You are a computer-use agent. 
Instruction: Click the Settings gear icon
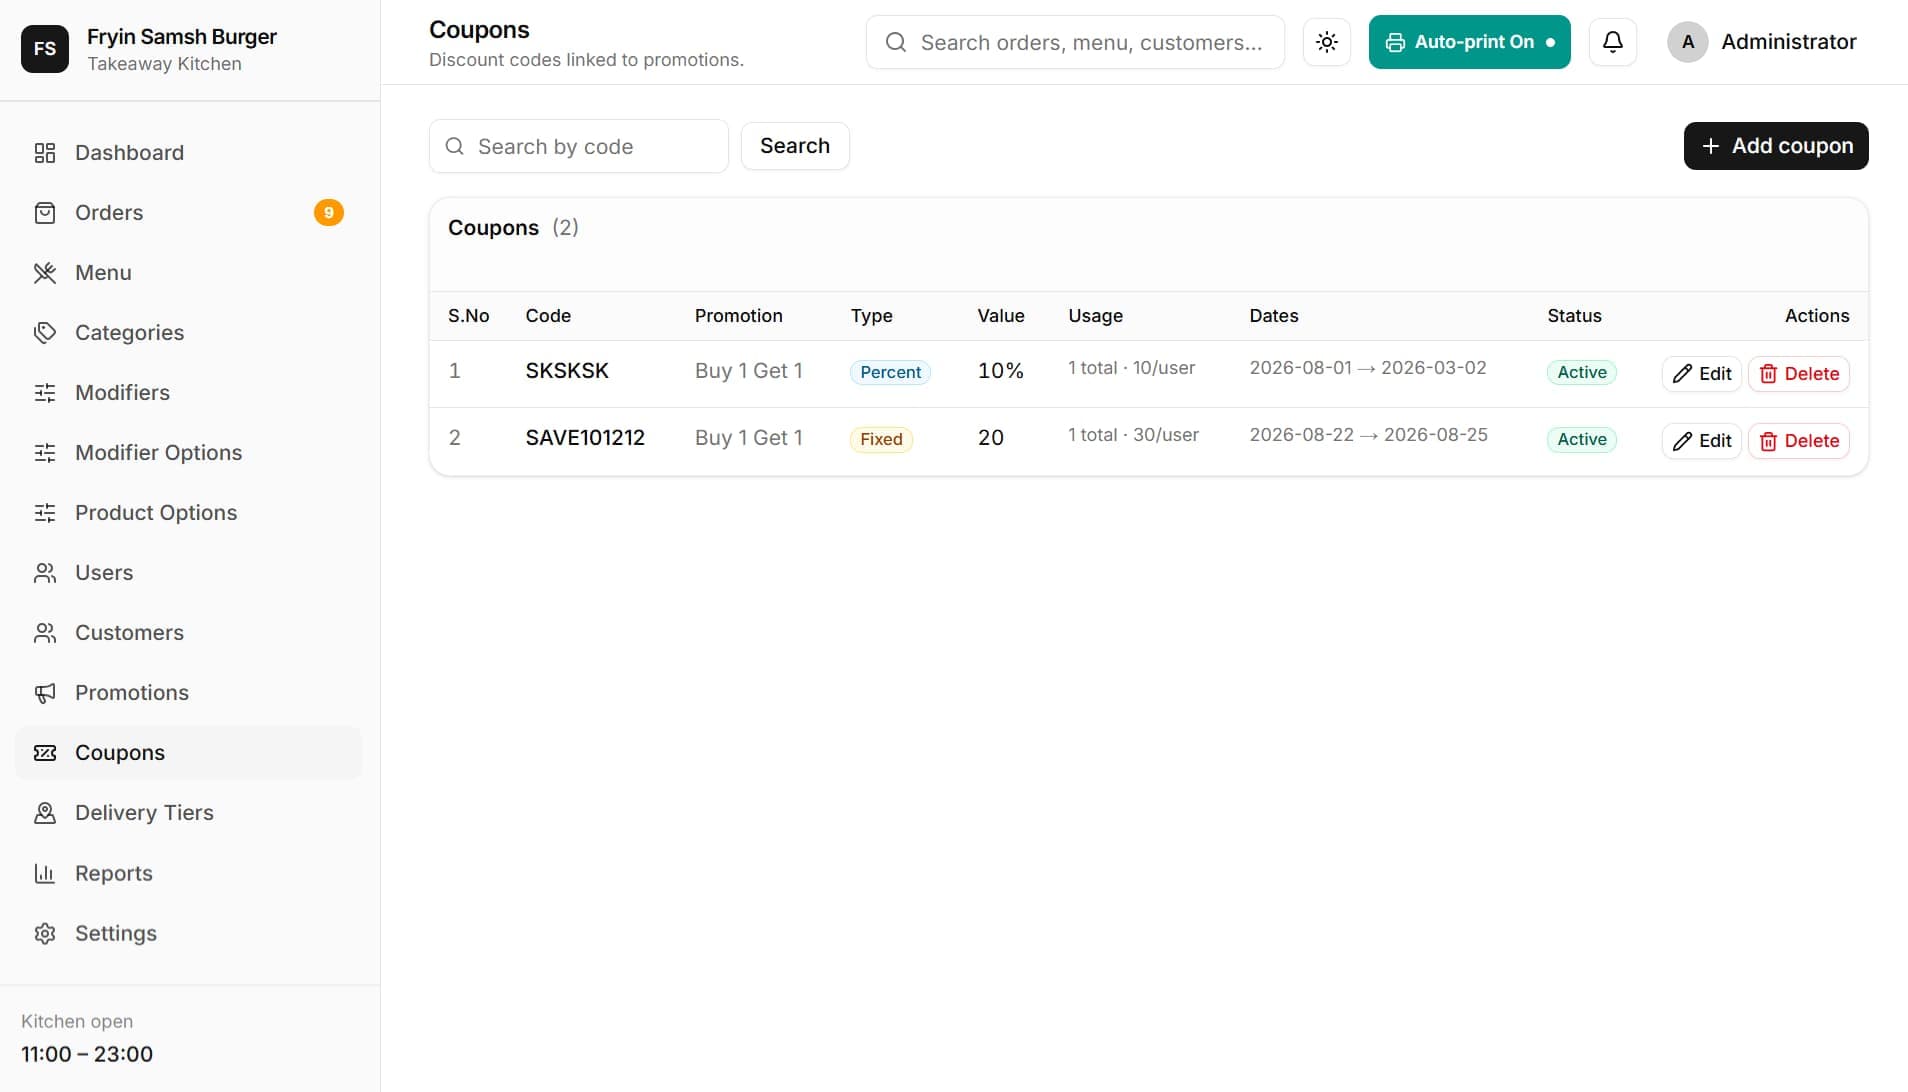pos(45,933)
